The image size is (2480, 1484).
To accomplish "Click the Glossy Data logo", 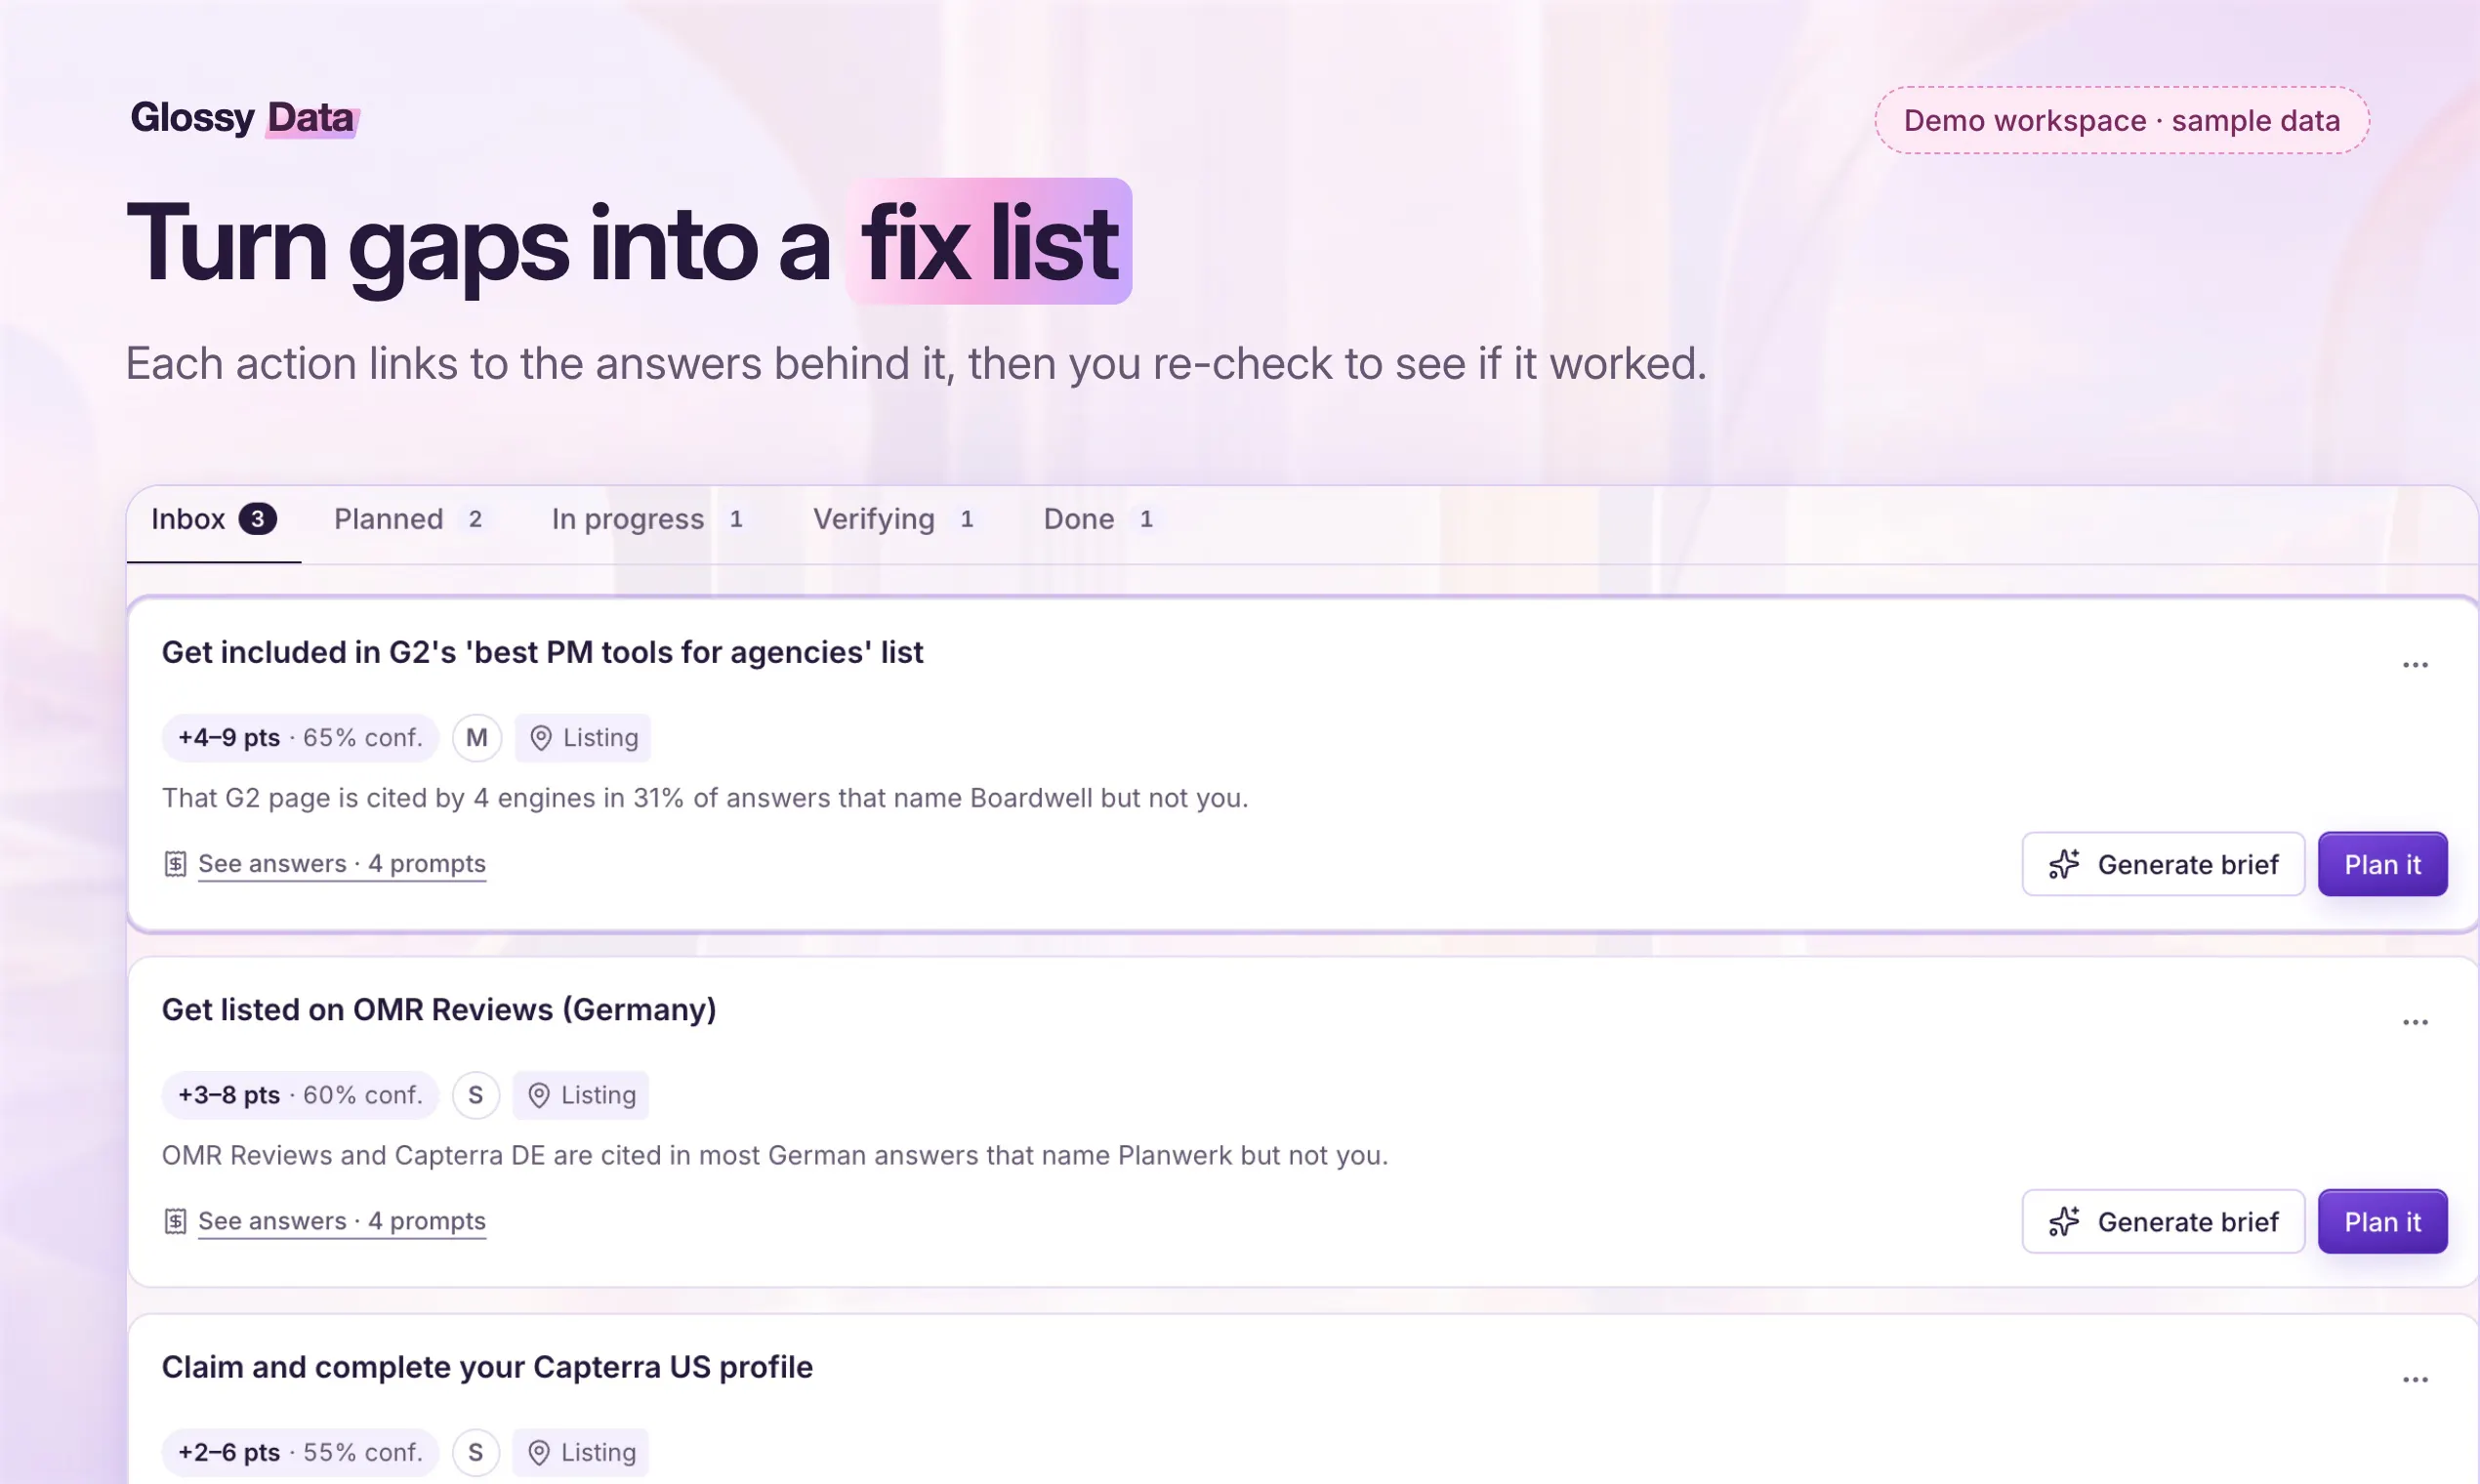I will (x=244, y=118).
